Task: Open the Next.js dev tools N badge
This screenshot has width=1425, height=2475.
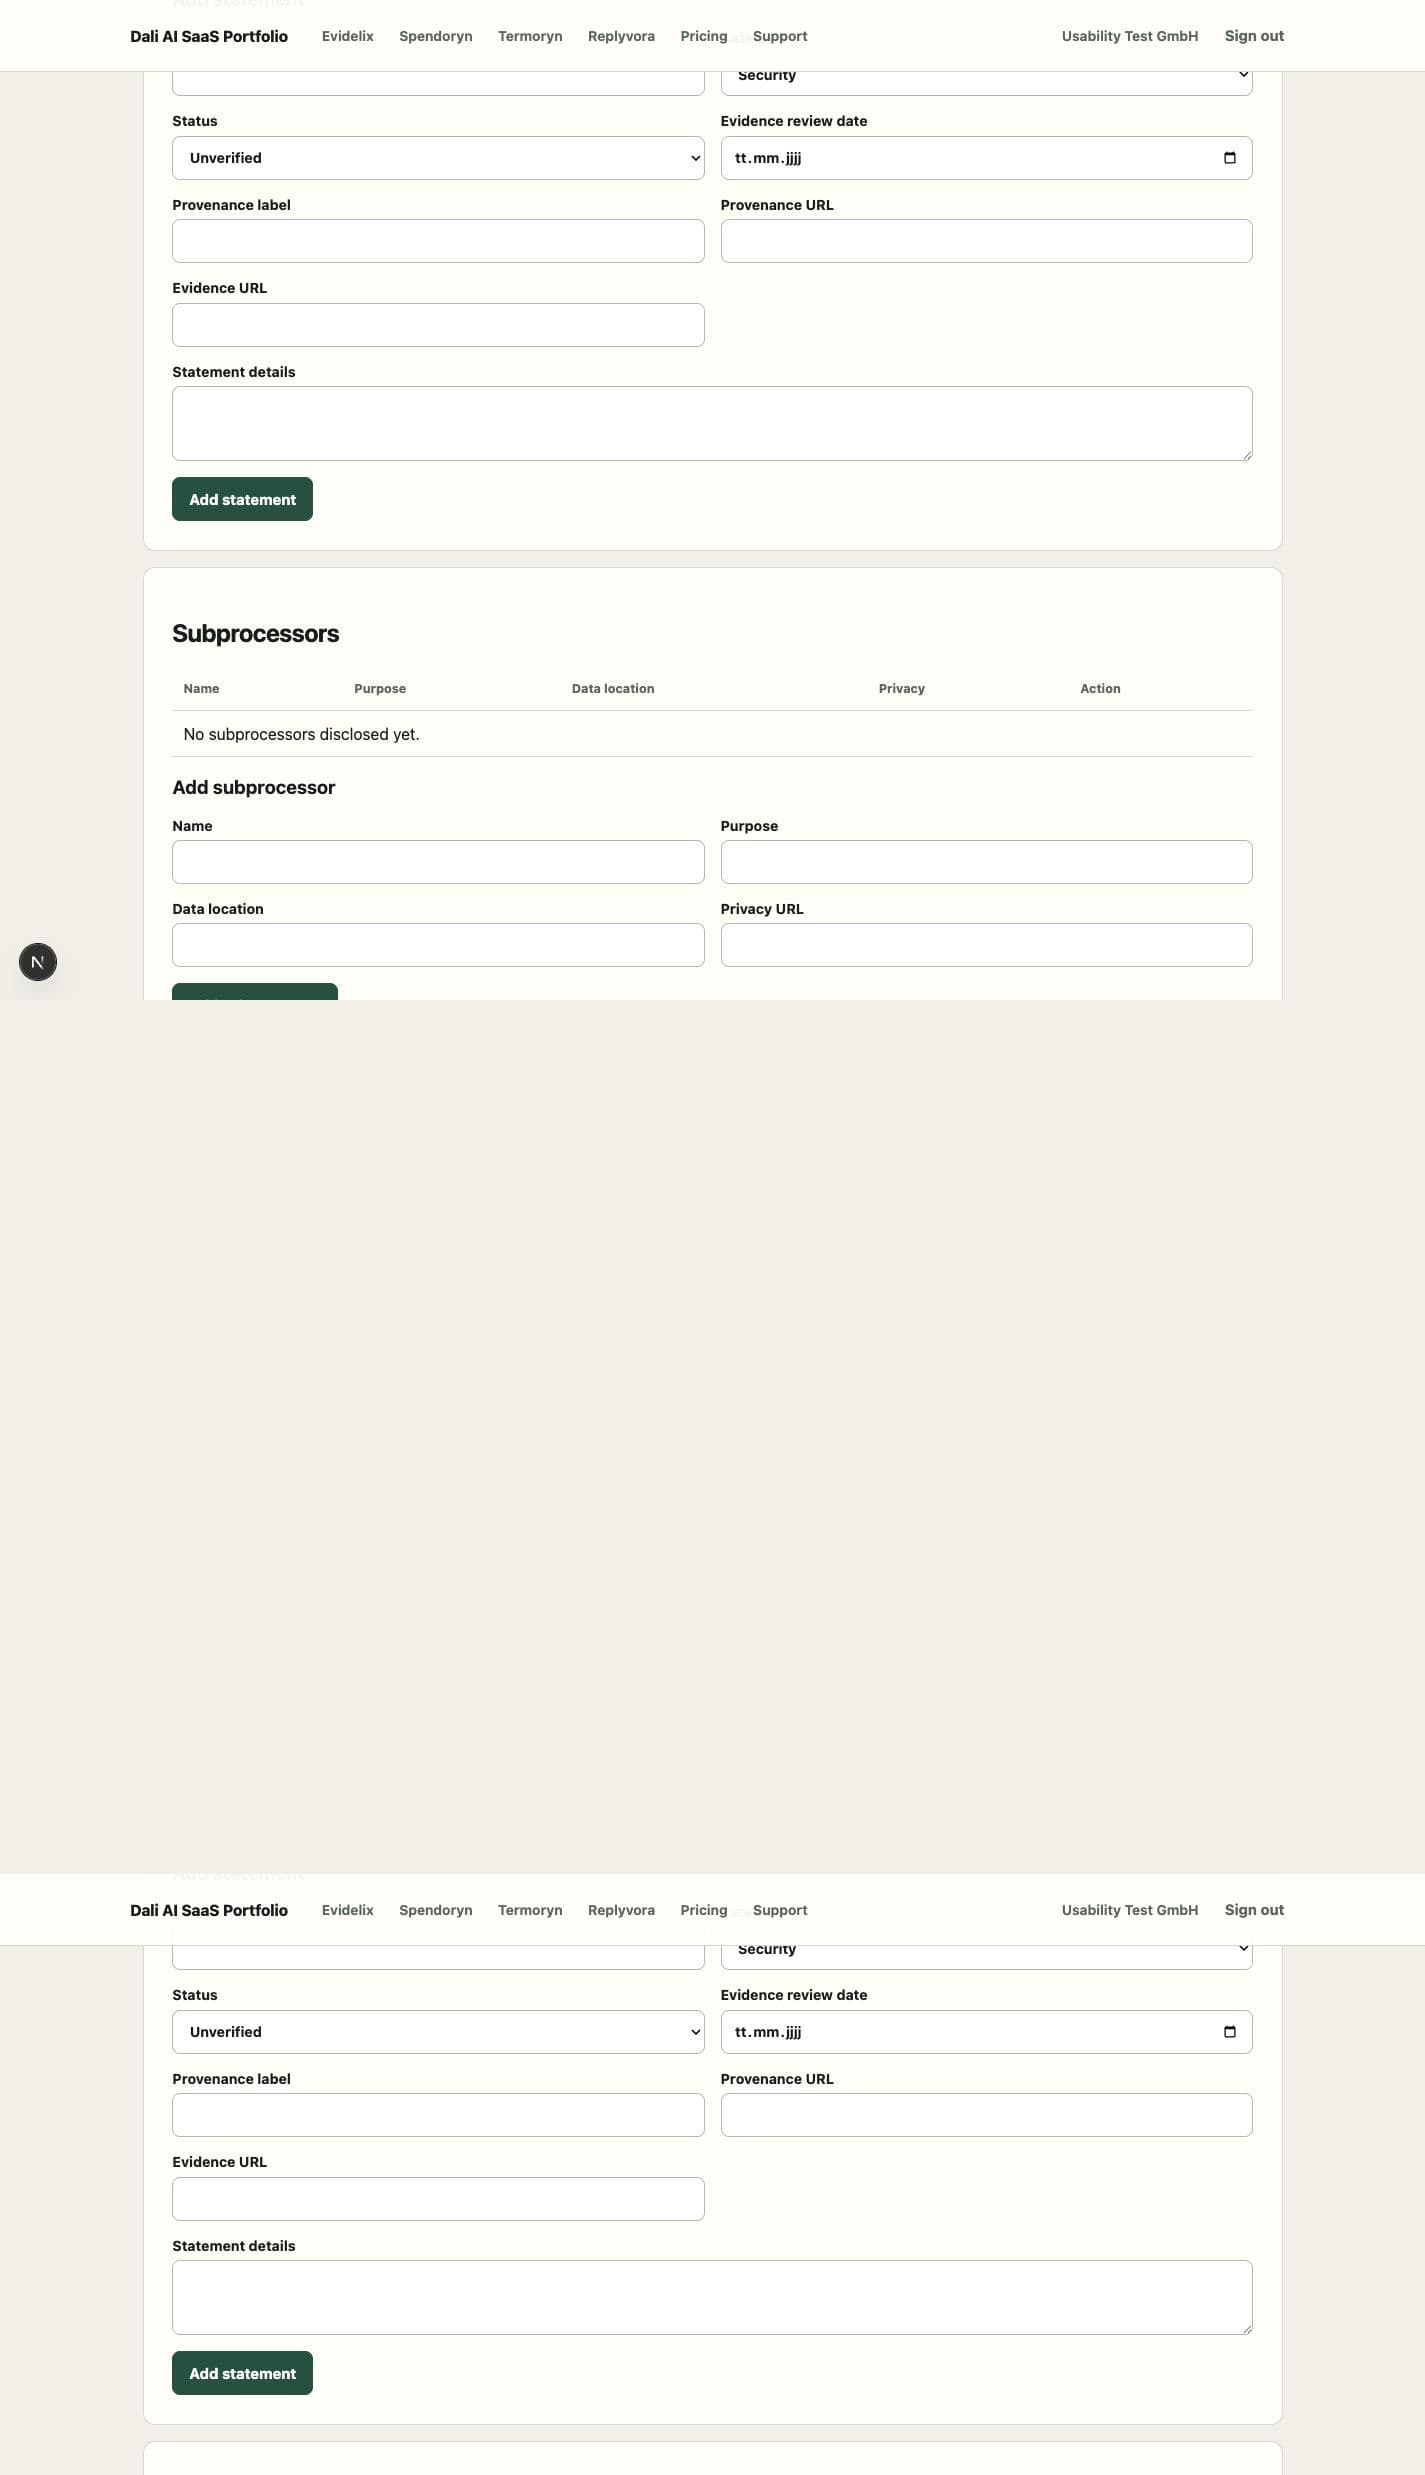Action: pos(38,962)
